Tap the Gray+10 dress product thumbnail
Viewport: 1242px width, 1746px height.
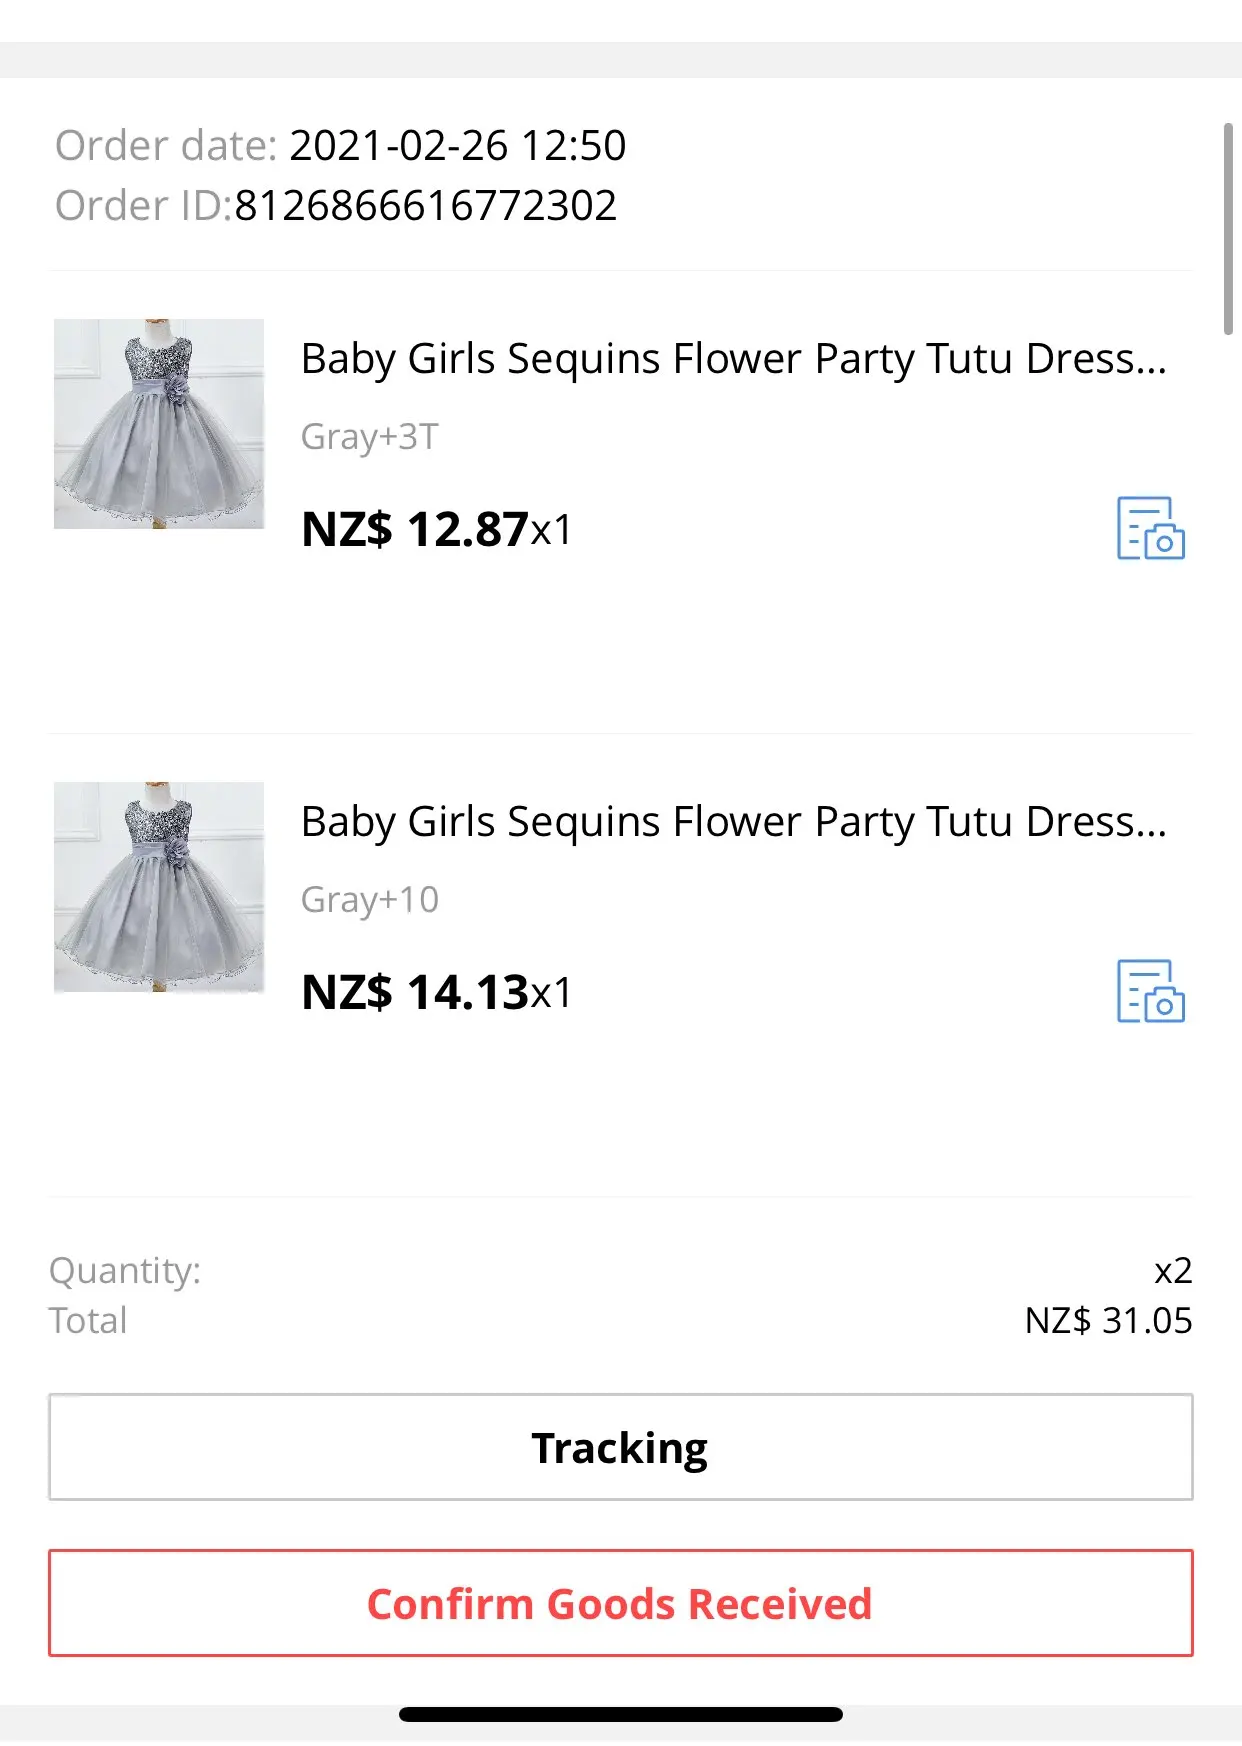click(x=159, y=887)
